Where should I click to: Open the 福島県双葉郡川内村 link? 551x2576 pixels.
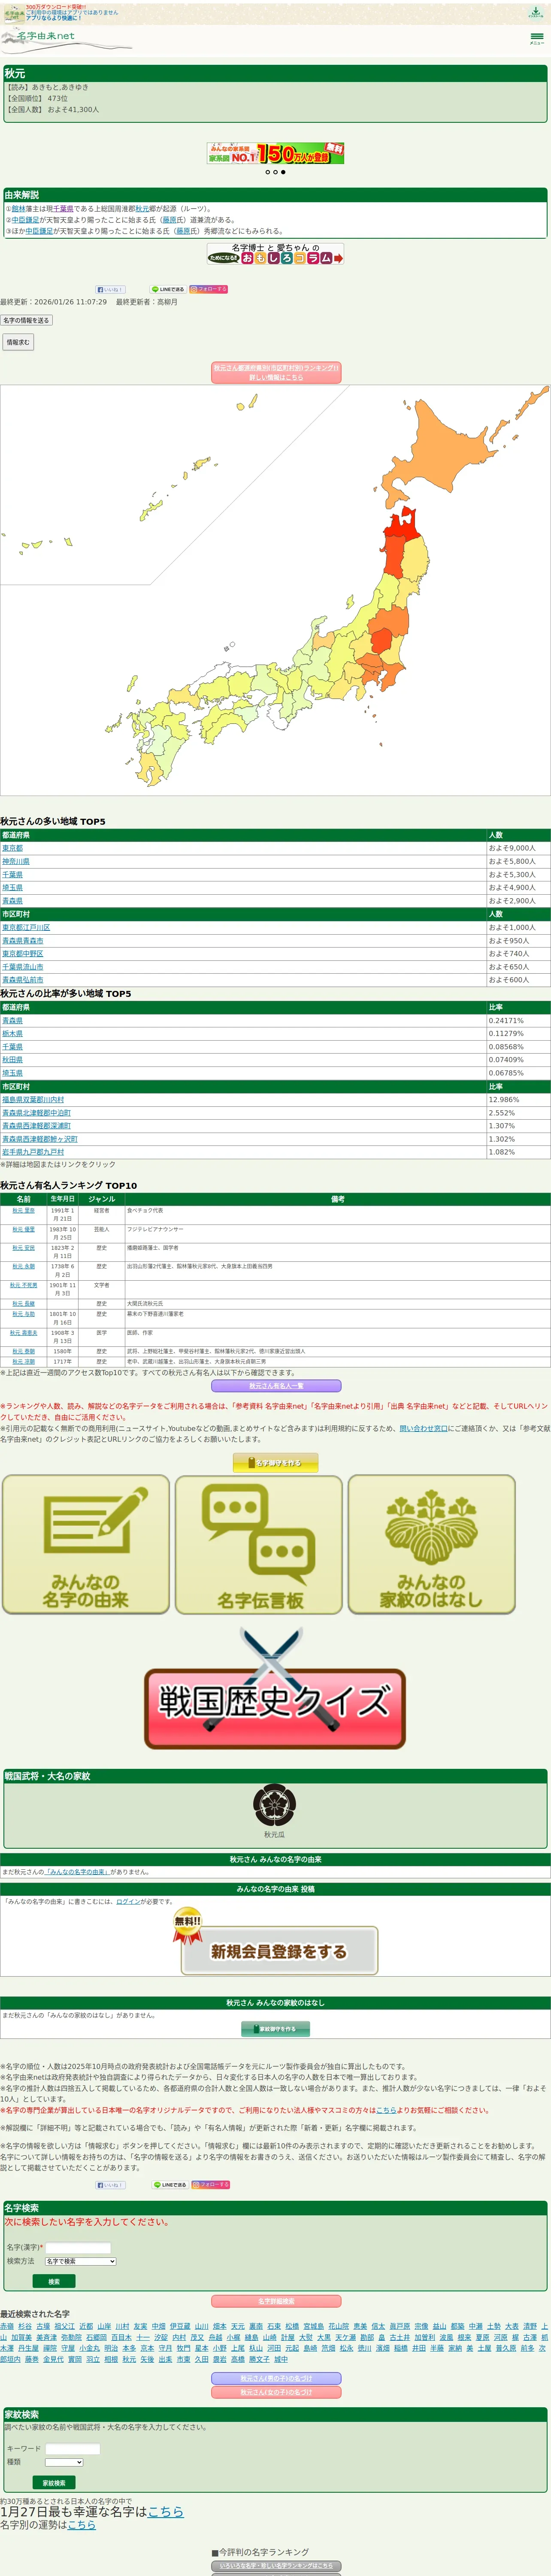33,1100
